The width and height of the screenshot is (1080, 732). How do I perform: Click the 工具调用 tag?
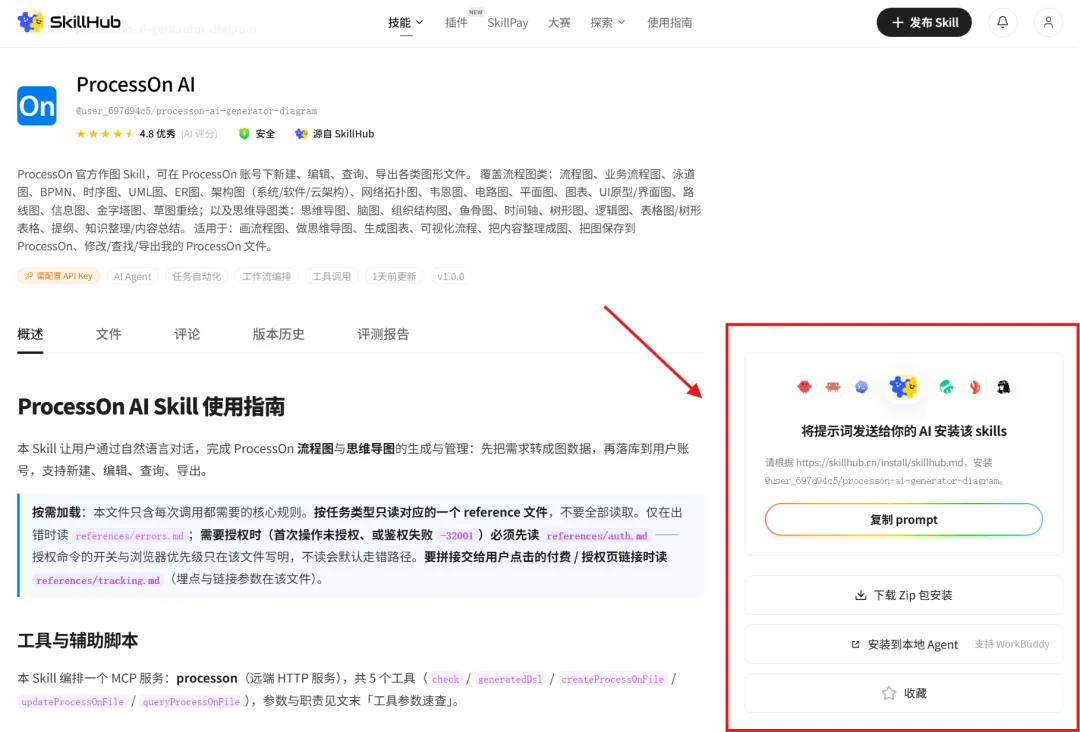tap(332, 276)
